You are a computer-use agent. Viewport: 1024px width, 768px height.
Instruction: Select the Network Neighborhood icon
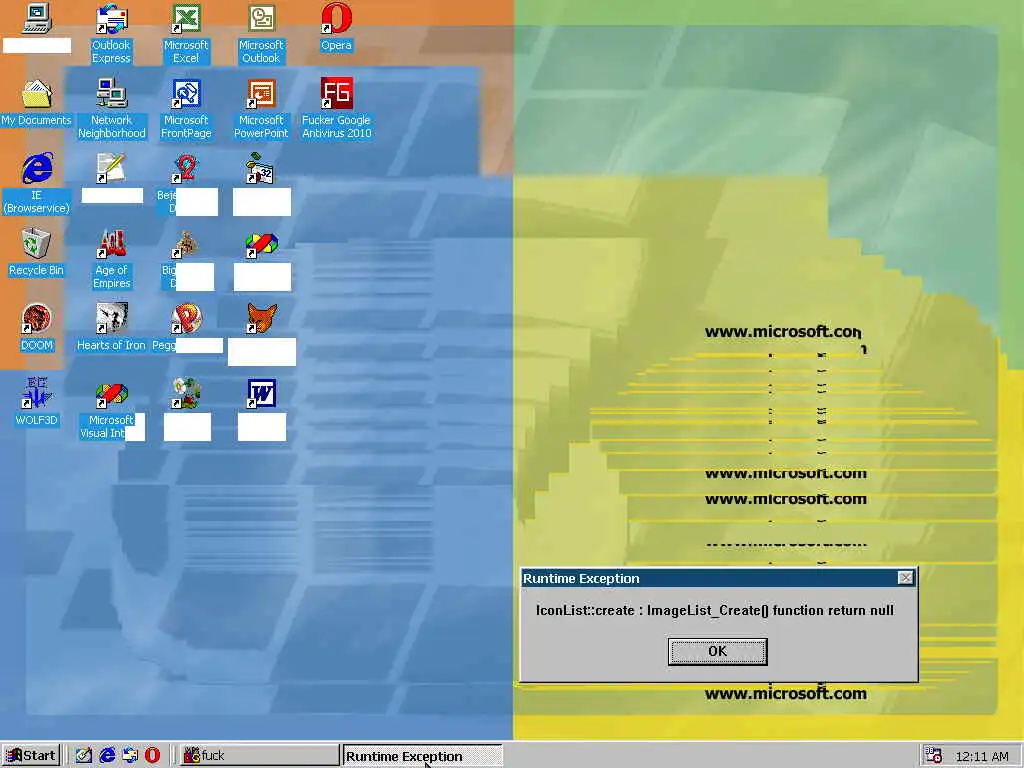click(111, 108)
